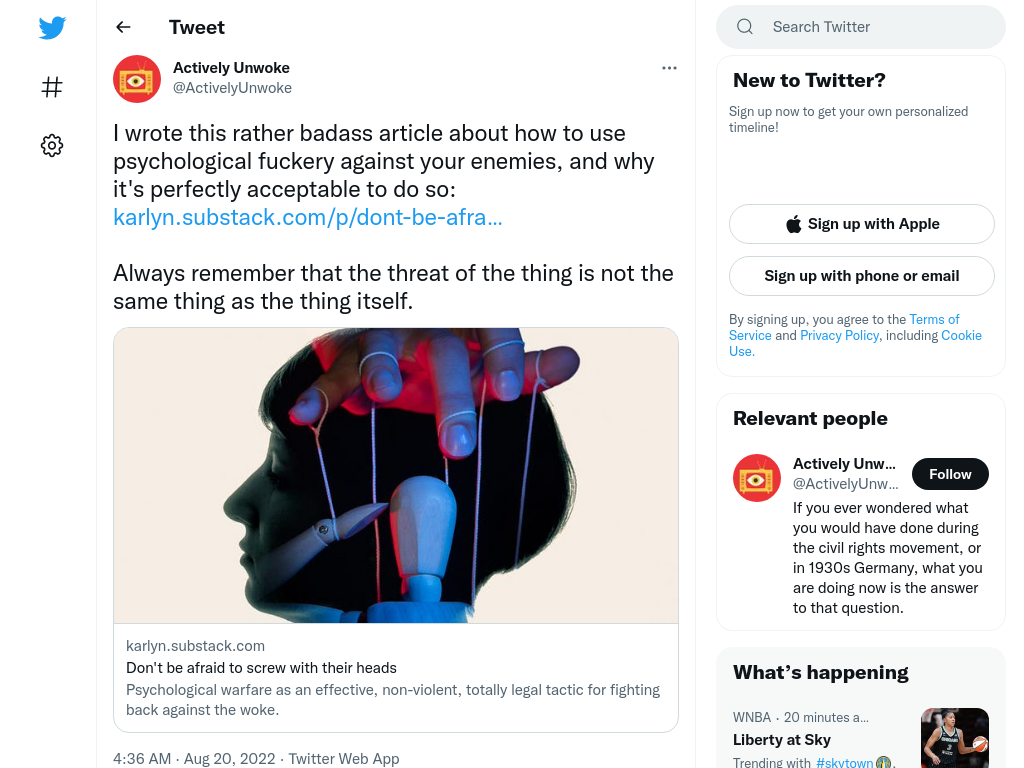Click the search magnifier icon
Image resolution: width=1024 pixels, height=768 pixels.
click(744, 27)
